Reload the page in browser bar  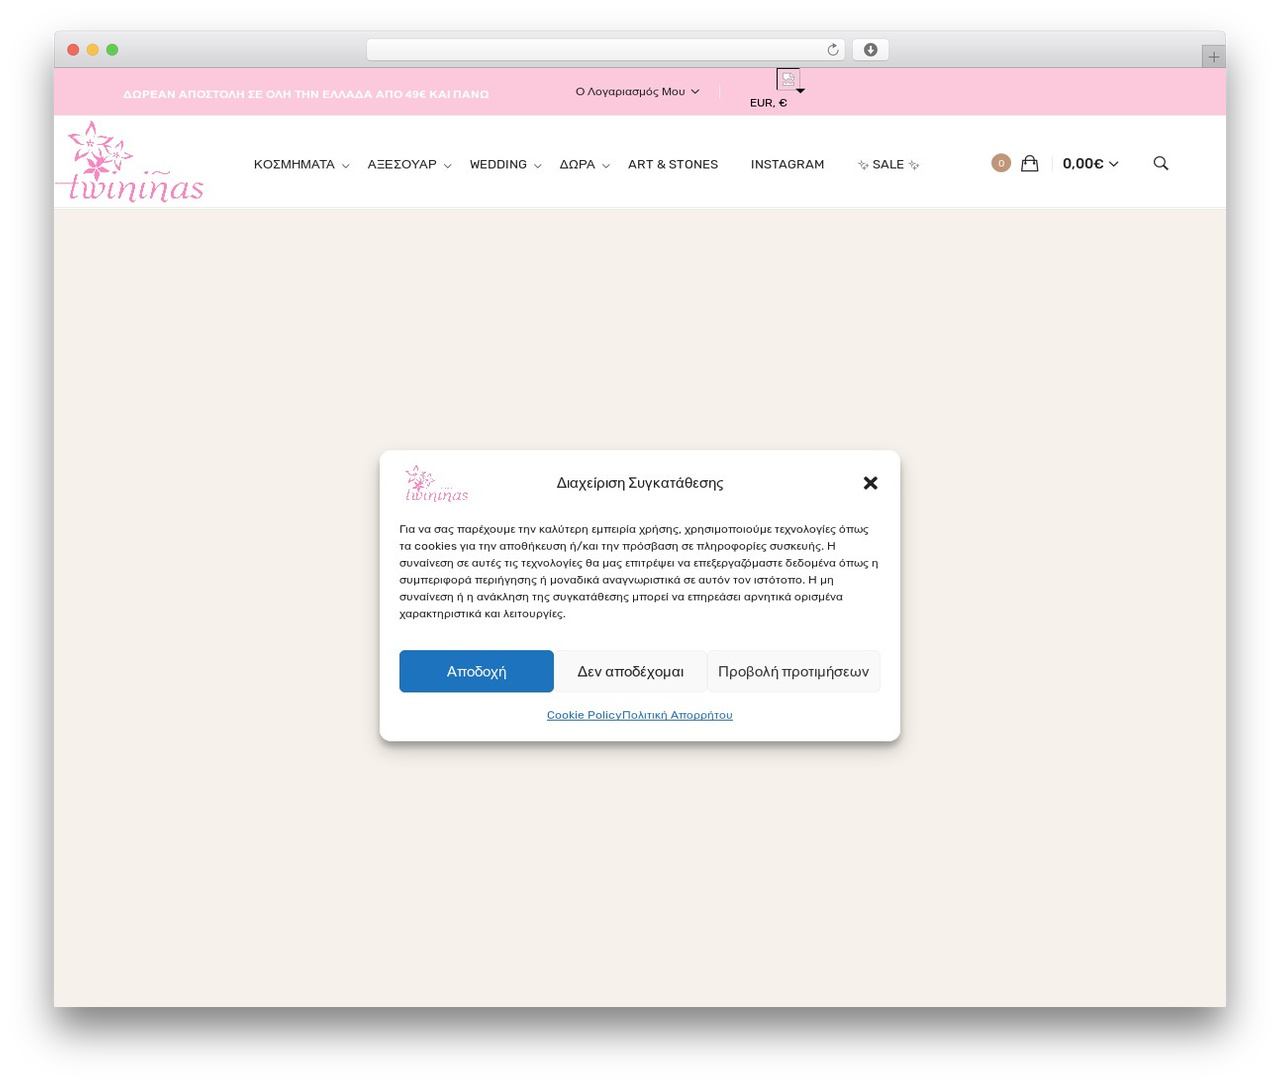coord(832,50)
